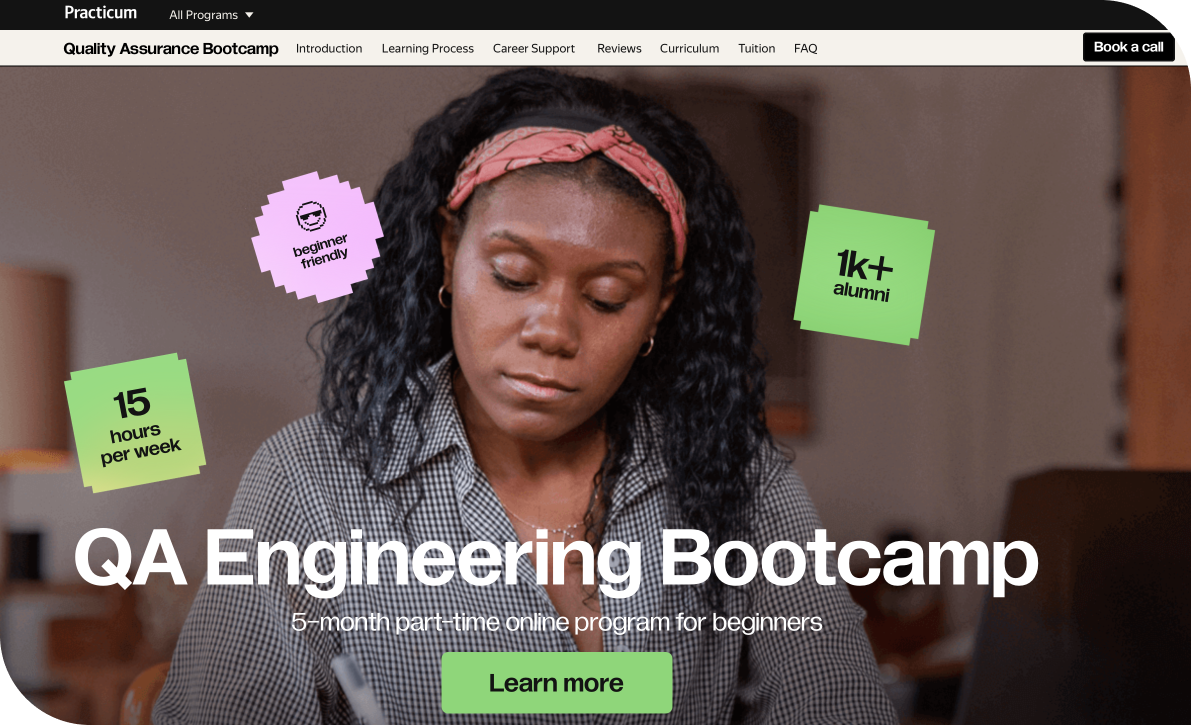Click the arrow beside All Programs
1191x725 pixels.
(249, 15)
